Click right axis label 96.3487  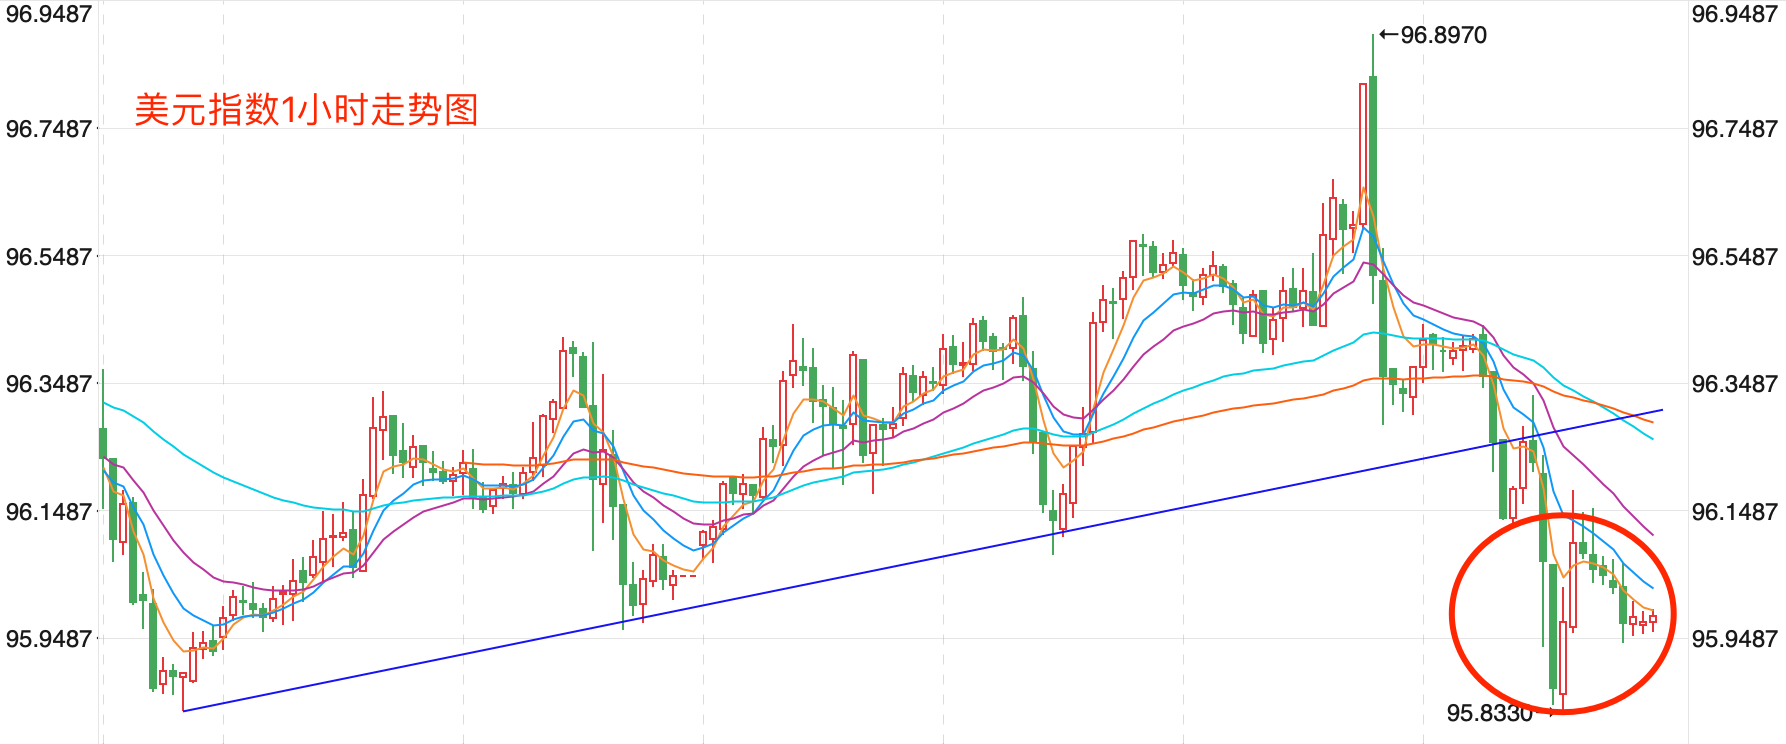point(1734,384)
